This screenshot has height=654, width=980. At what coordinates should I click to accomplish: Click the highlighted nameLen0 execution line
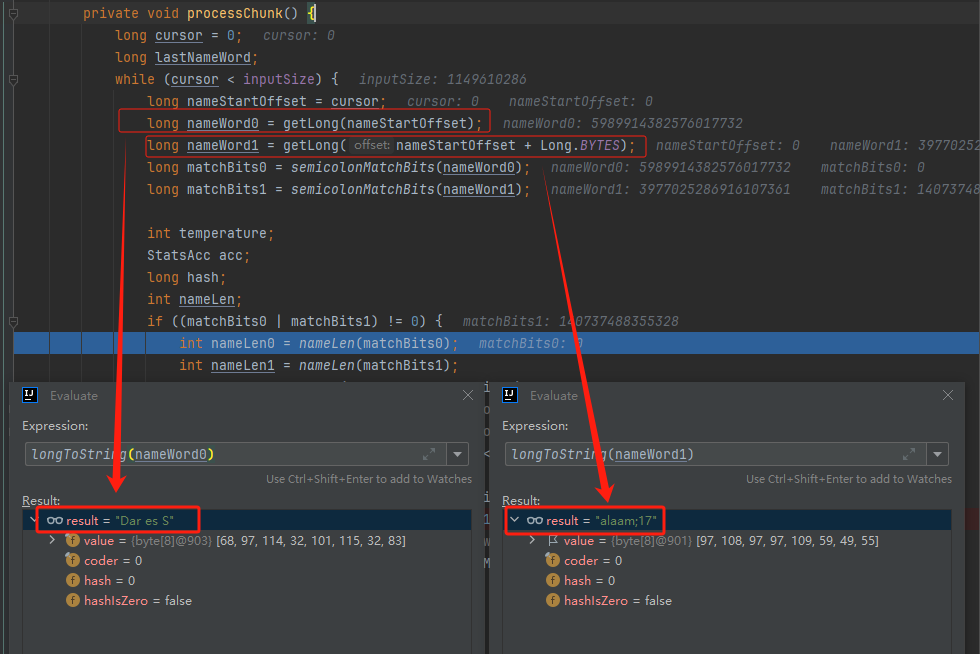click(x=496, y=343)
